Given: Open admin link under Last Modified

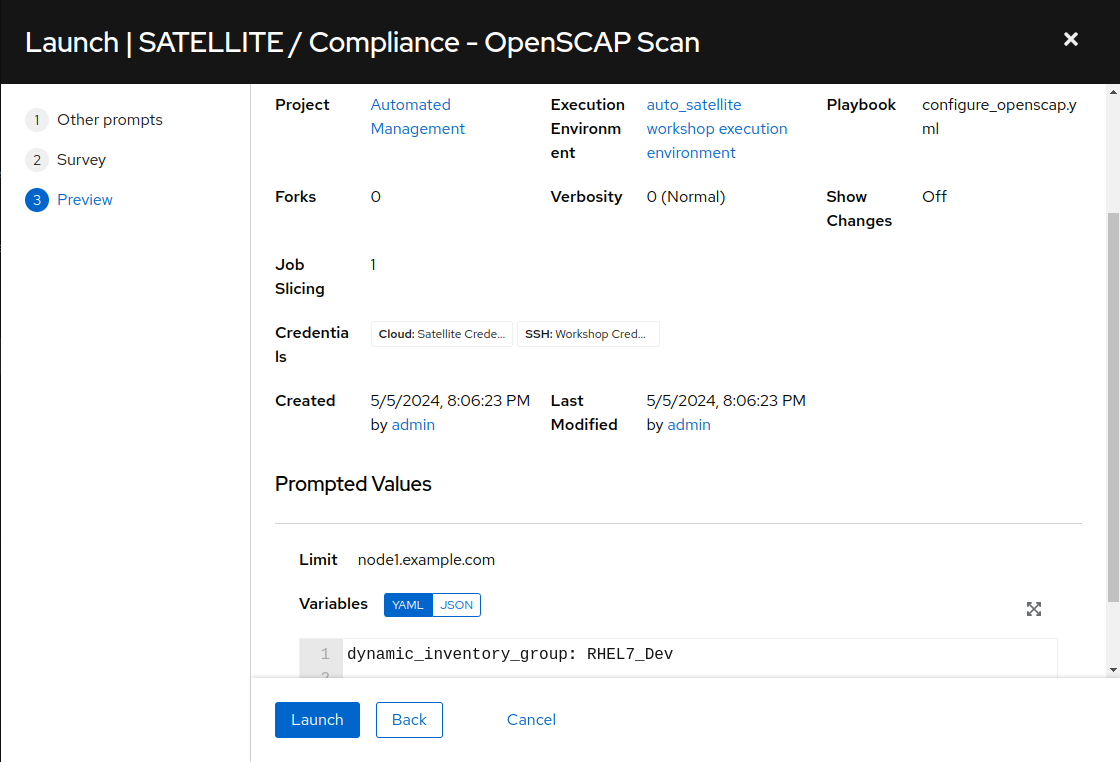Looking at the screenshot, I should point(689,425).
